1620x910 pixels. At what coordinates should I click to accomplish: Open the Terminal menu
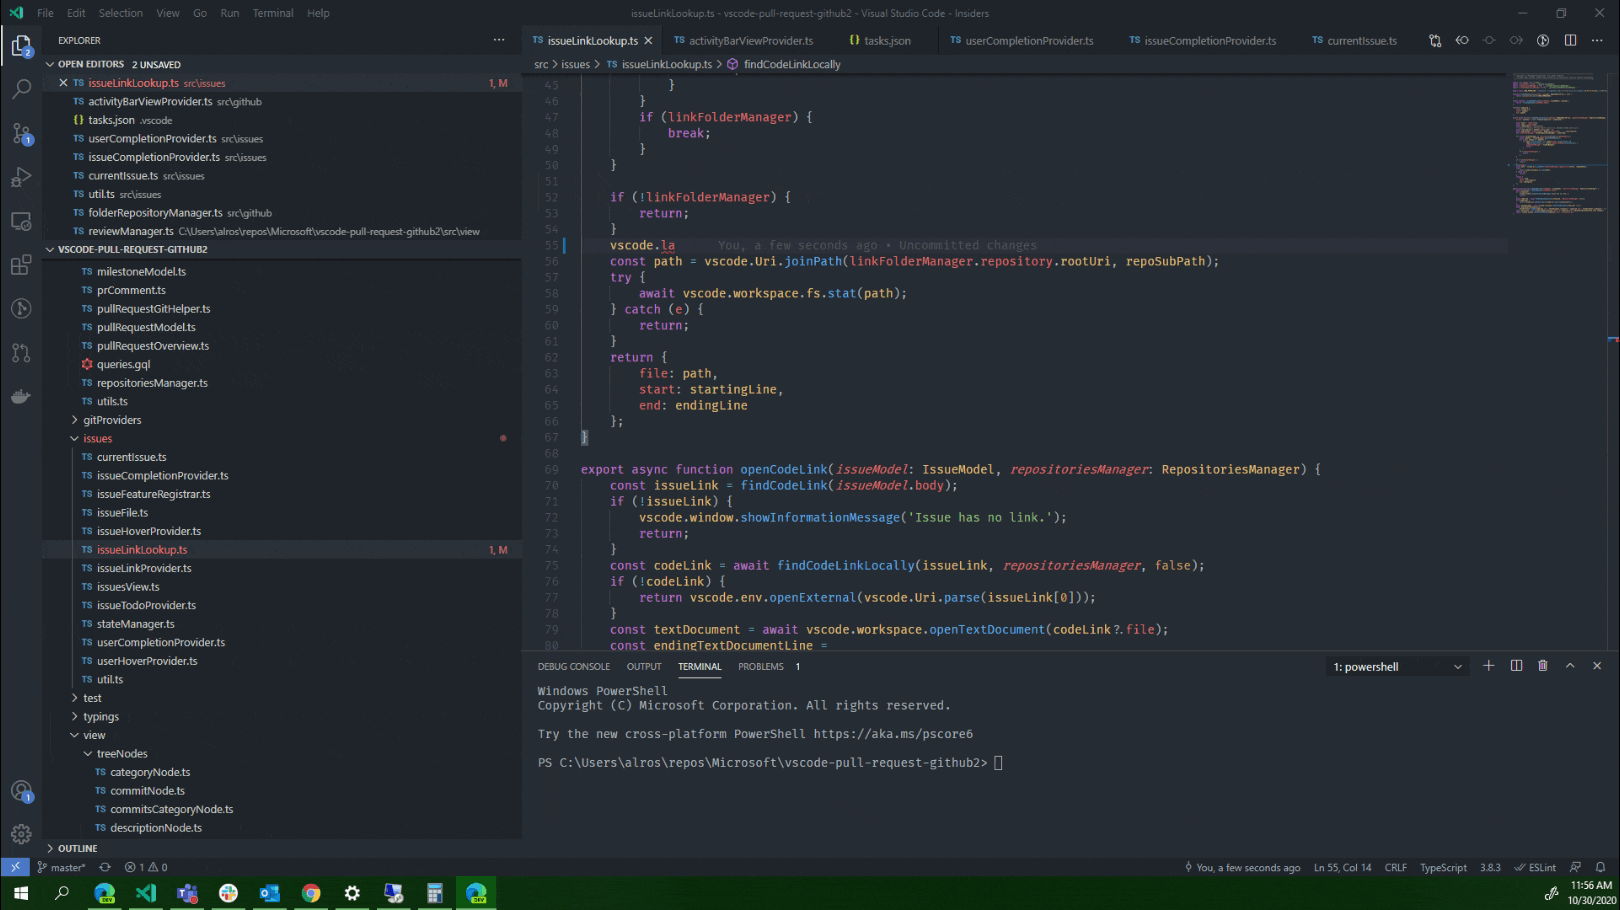pos(273,13)
